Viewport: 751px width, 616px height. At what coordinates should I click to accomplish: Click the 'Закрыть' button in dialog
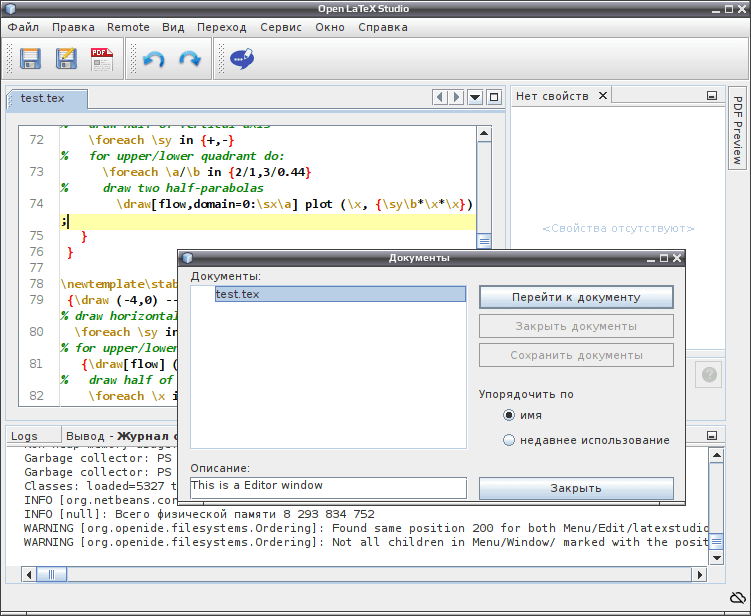(x=576, y=488)
